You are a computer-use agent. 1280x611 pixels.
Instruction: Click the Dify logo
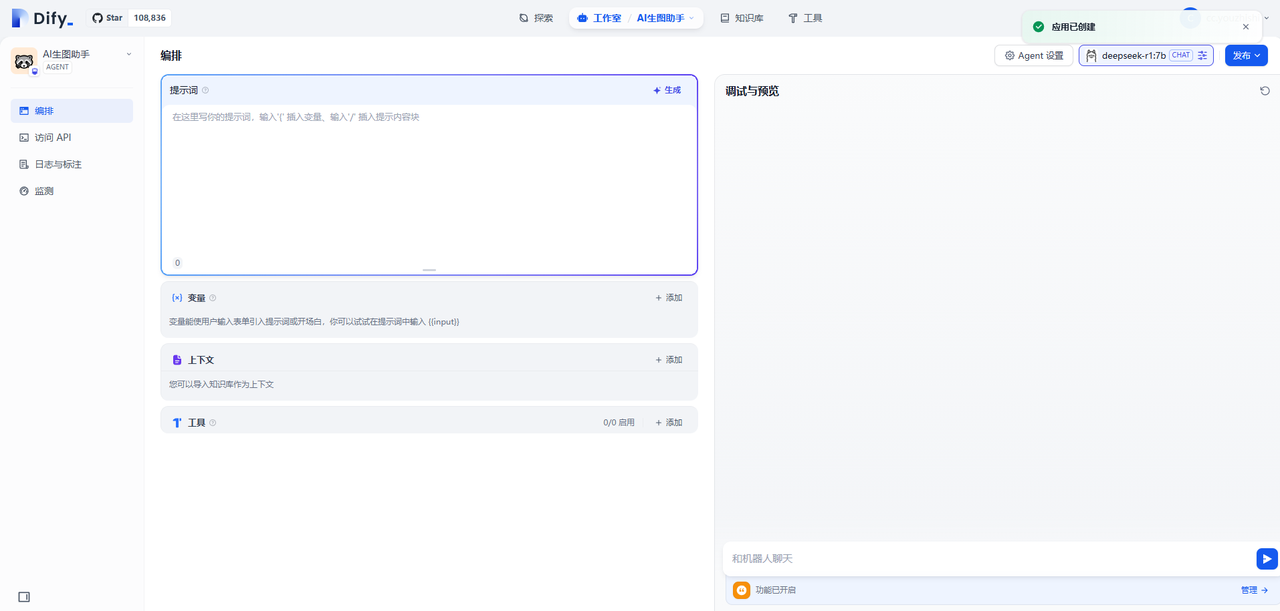click(x=42, y=18)
